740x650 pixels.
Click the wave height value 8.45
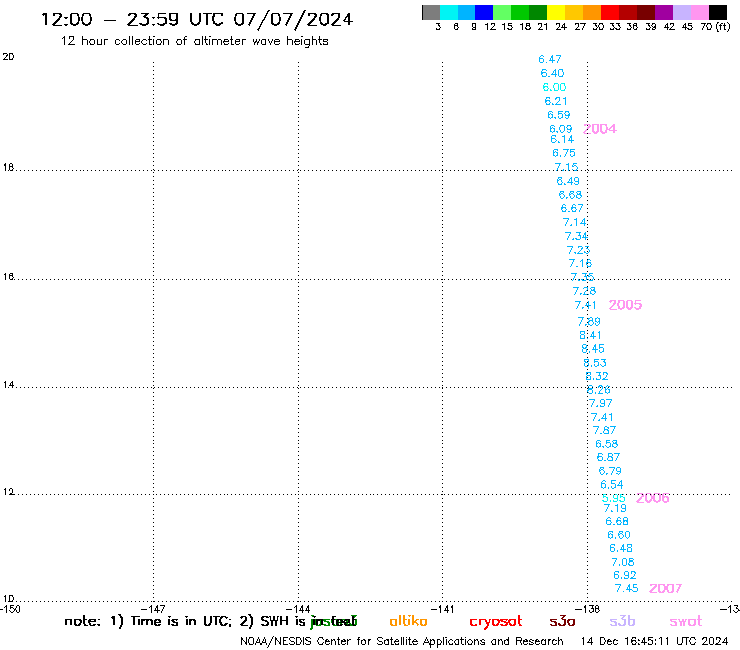(x=593, y=349)
